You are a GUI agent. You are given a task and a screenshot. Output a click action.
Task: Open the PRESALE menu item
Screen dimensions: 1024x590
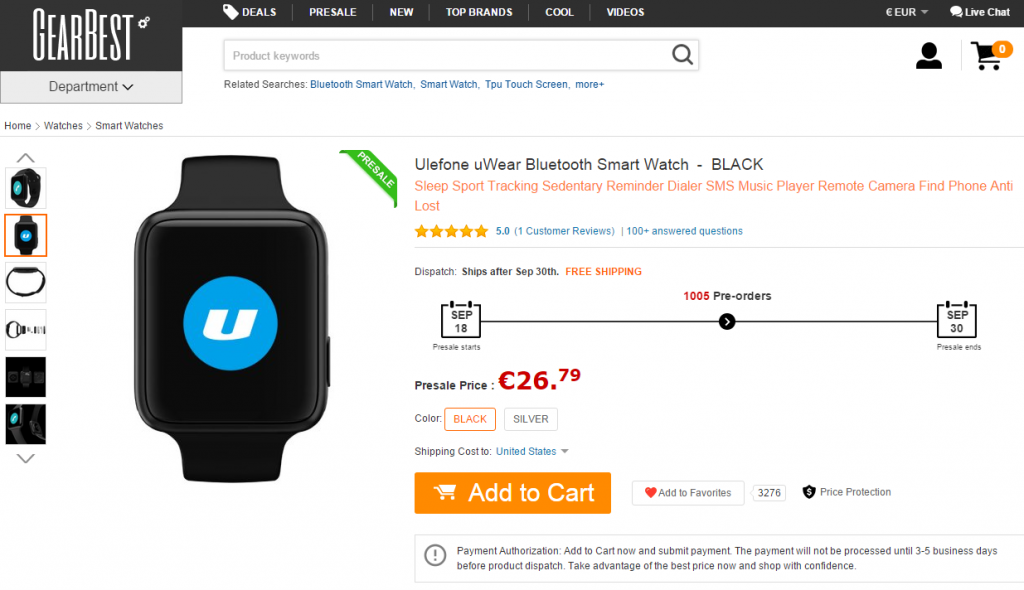(332, 12)
